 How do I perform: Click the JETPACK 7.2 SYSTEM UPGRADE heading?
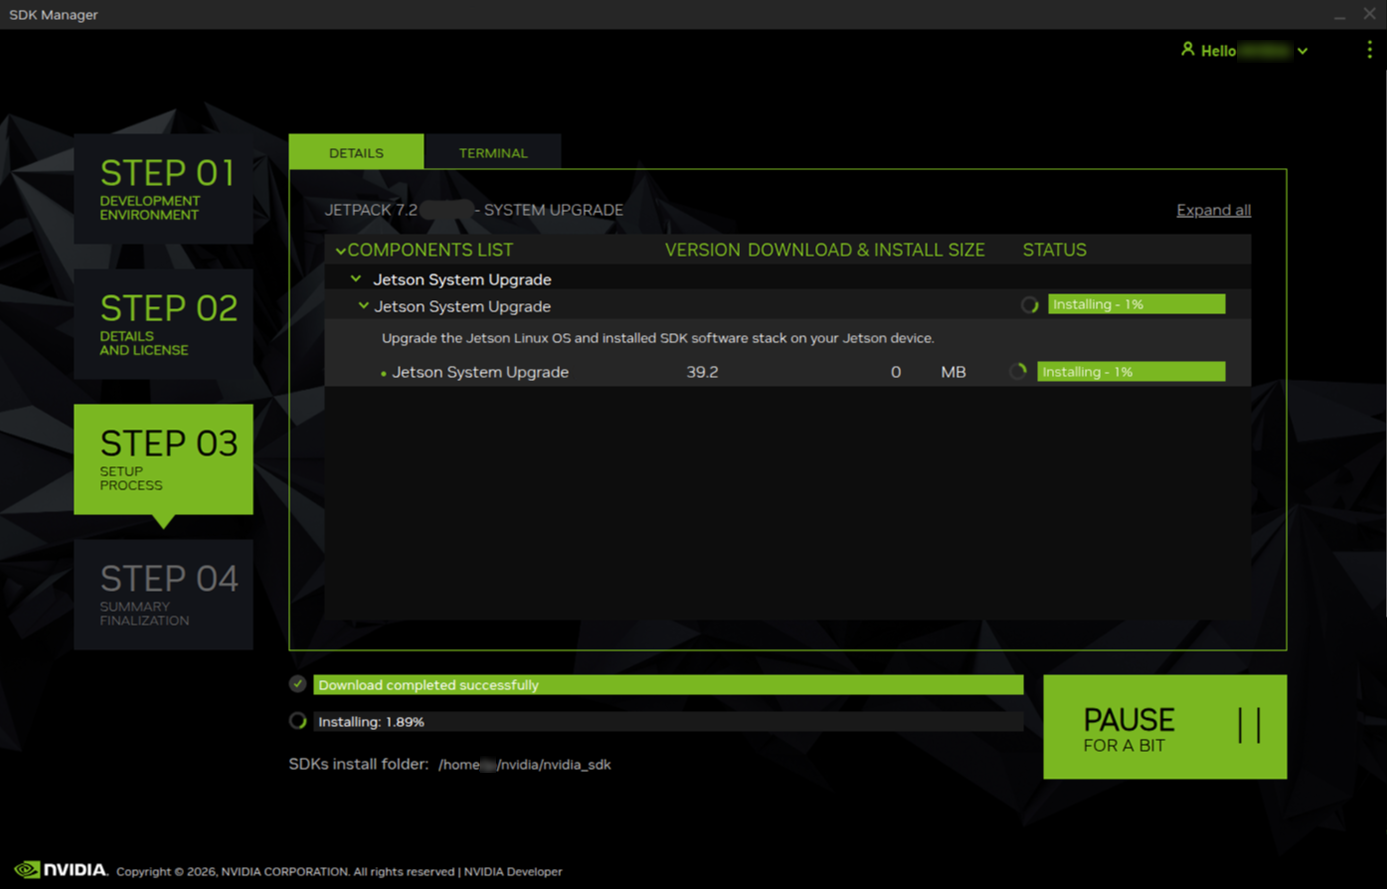tap(474, 210)
